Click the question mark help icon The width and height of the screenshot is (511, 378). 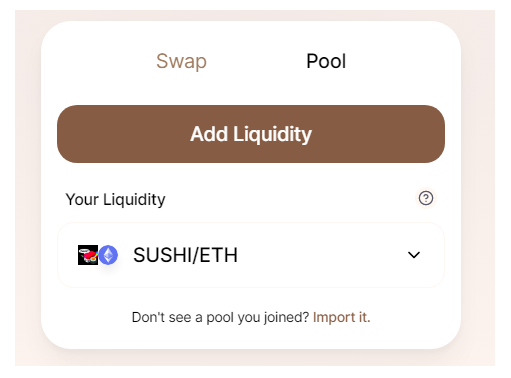(426, 198)
